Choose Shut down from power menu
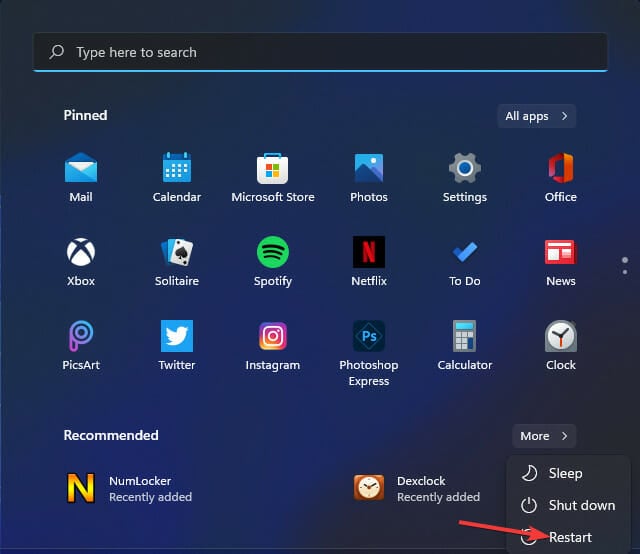This screenshot has width=640, height=554. pos(568,505)
